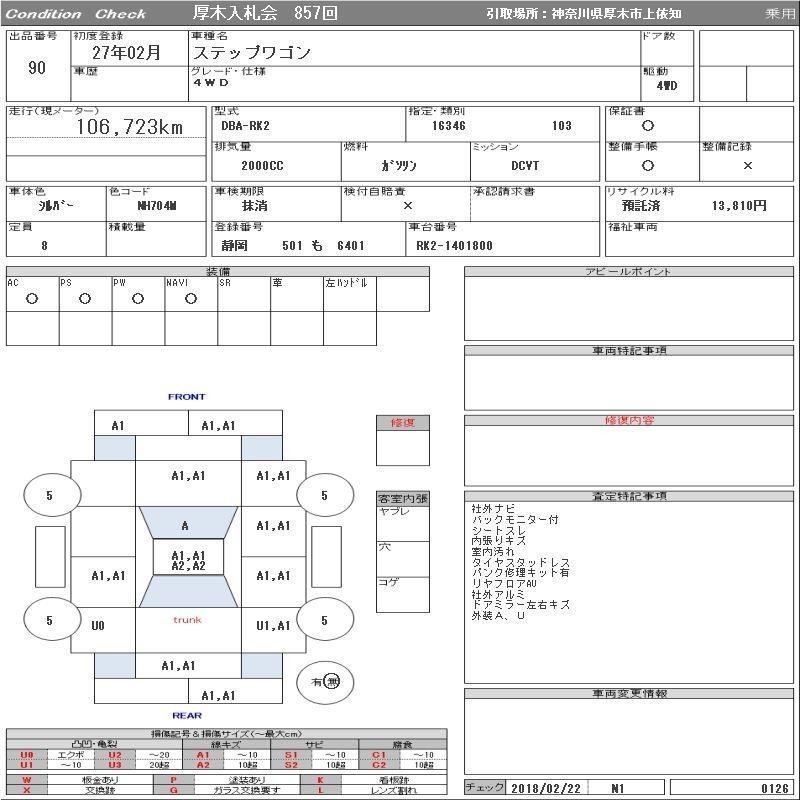Click the タイヤスタッドレス note line
Image resolution: width=800 pixels, height=800 pixels.
point(520,562)
